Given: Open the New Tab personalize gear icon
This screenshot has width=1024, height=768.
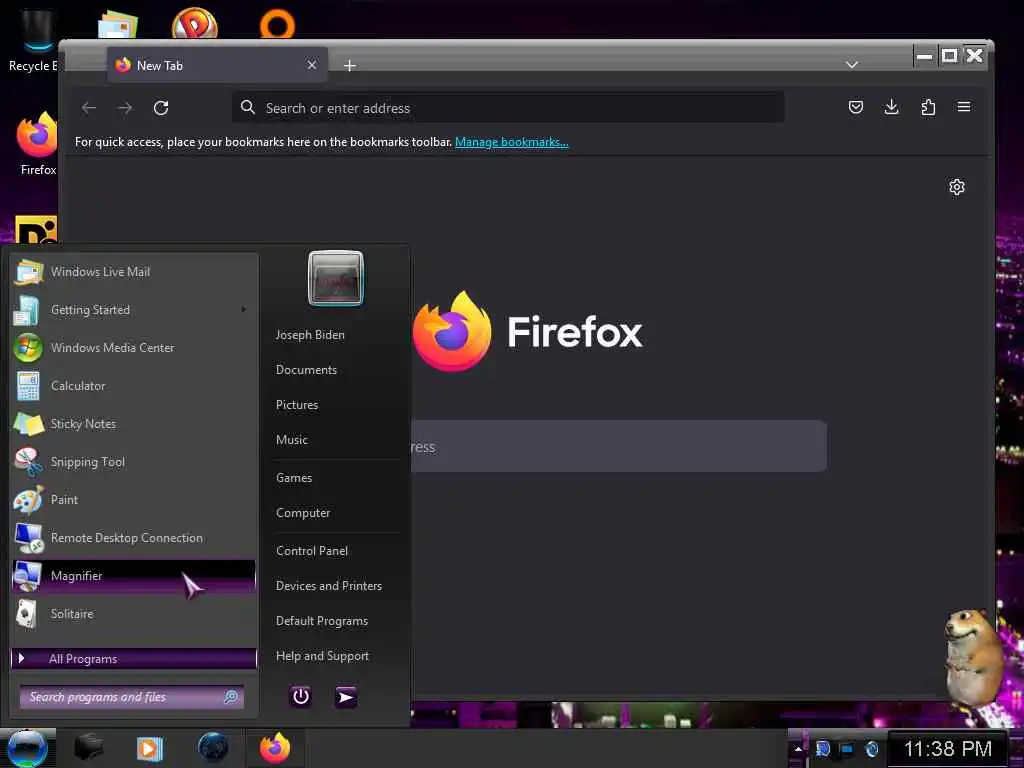Looking at the screenshot, I should pos(957,187).
